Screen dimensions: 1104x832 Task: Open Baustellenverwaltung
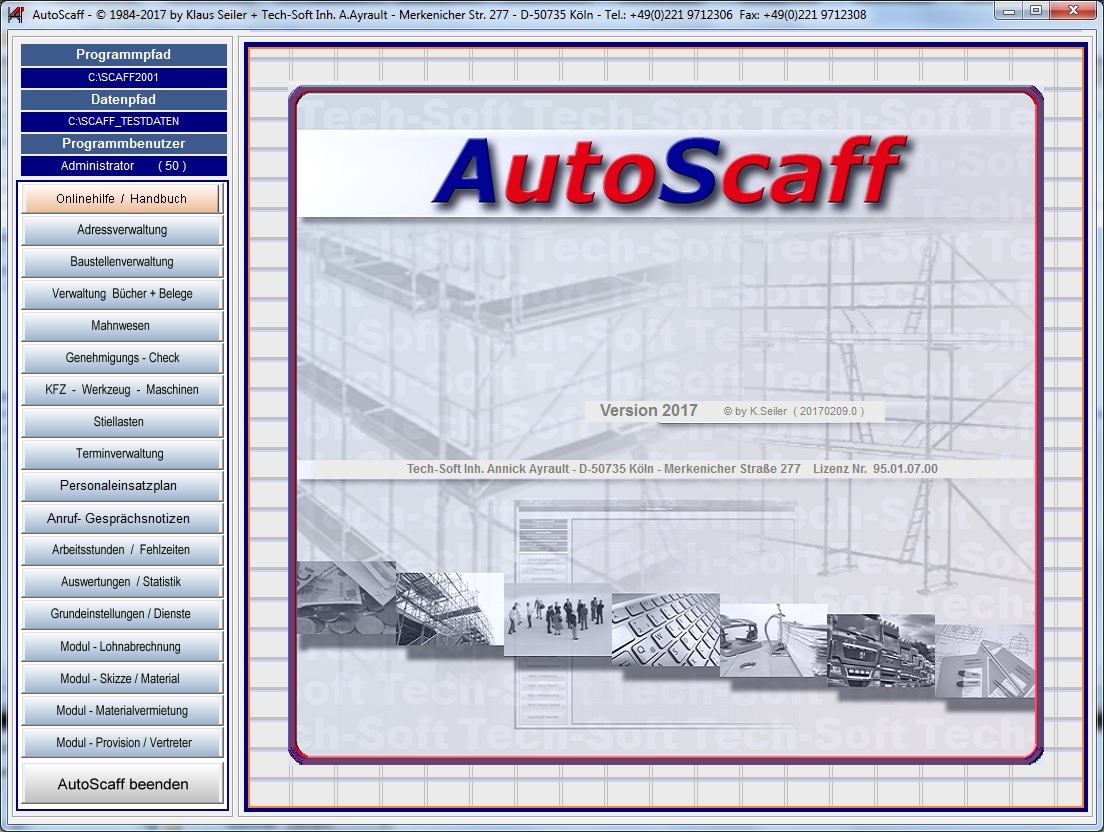[x=122, y=262]
